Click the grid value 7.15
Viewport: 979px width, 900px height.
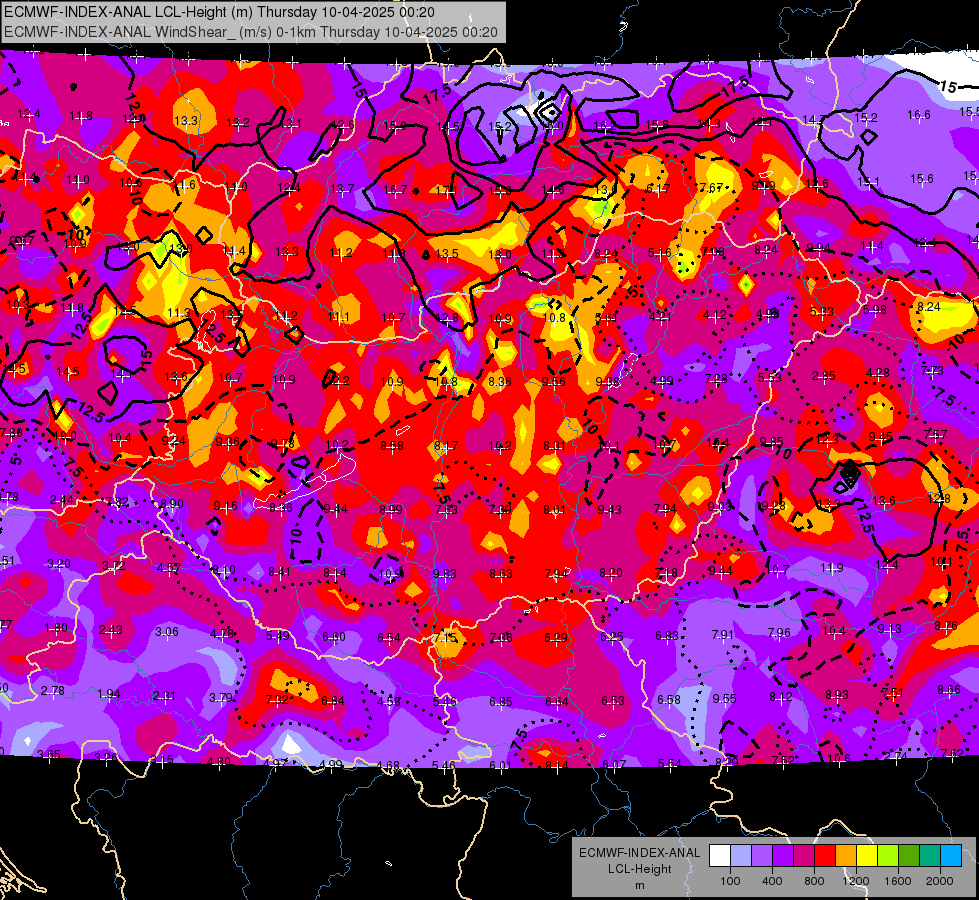click(445, 638)
